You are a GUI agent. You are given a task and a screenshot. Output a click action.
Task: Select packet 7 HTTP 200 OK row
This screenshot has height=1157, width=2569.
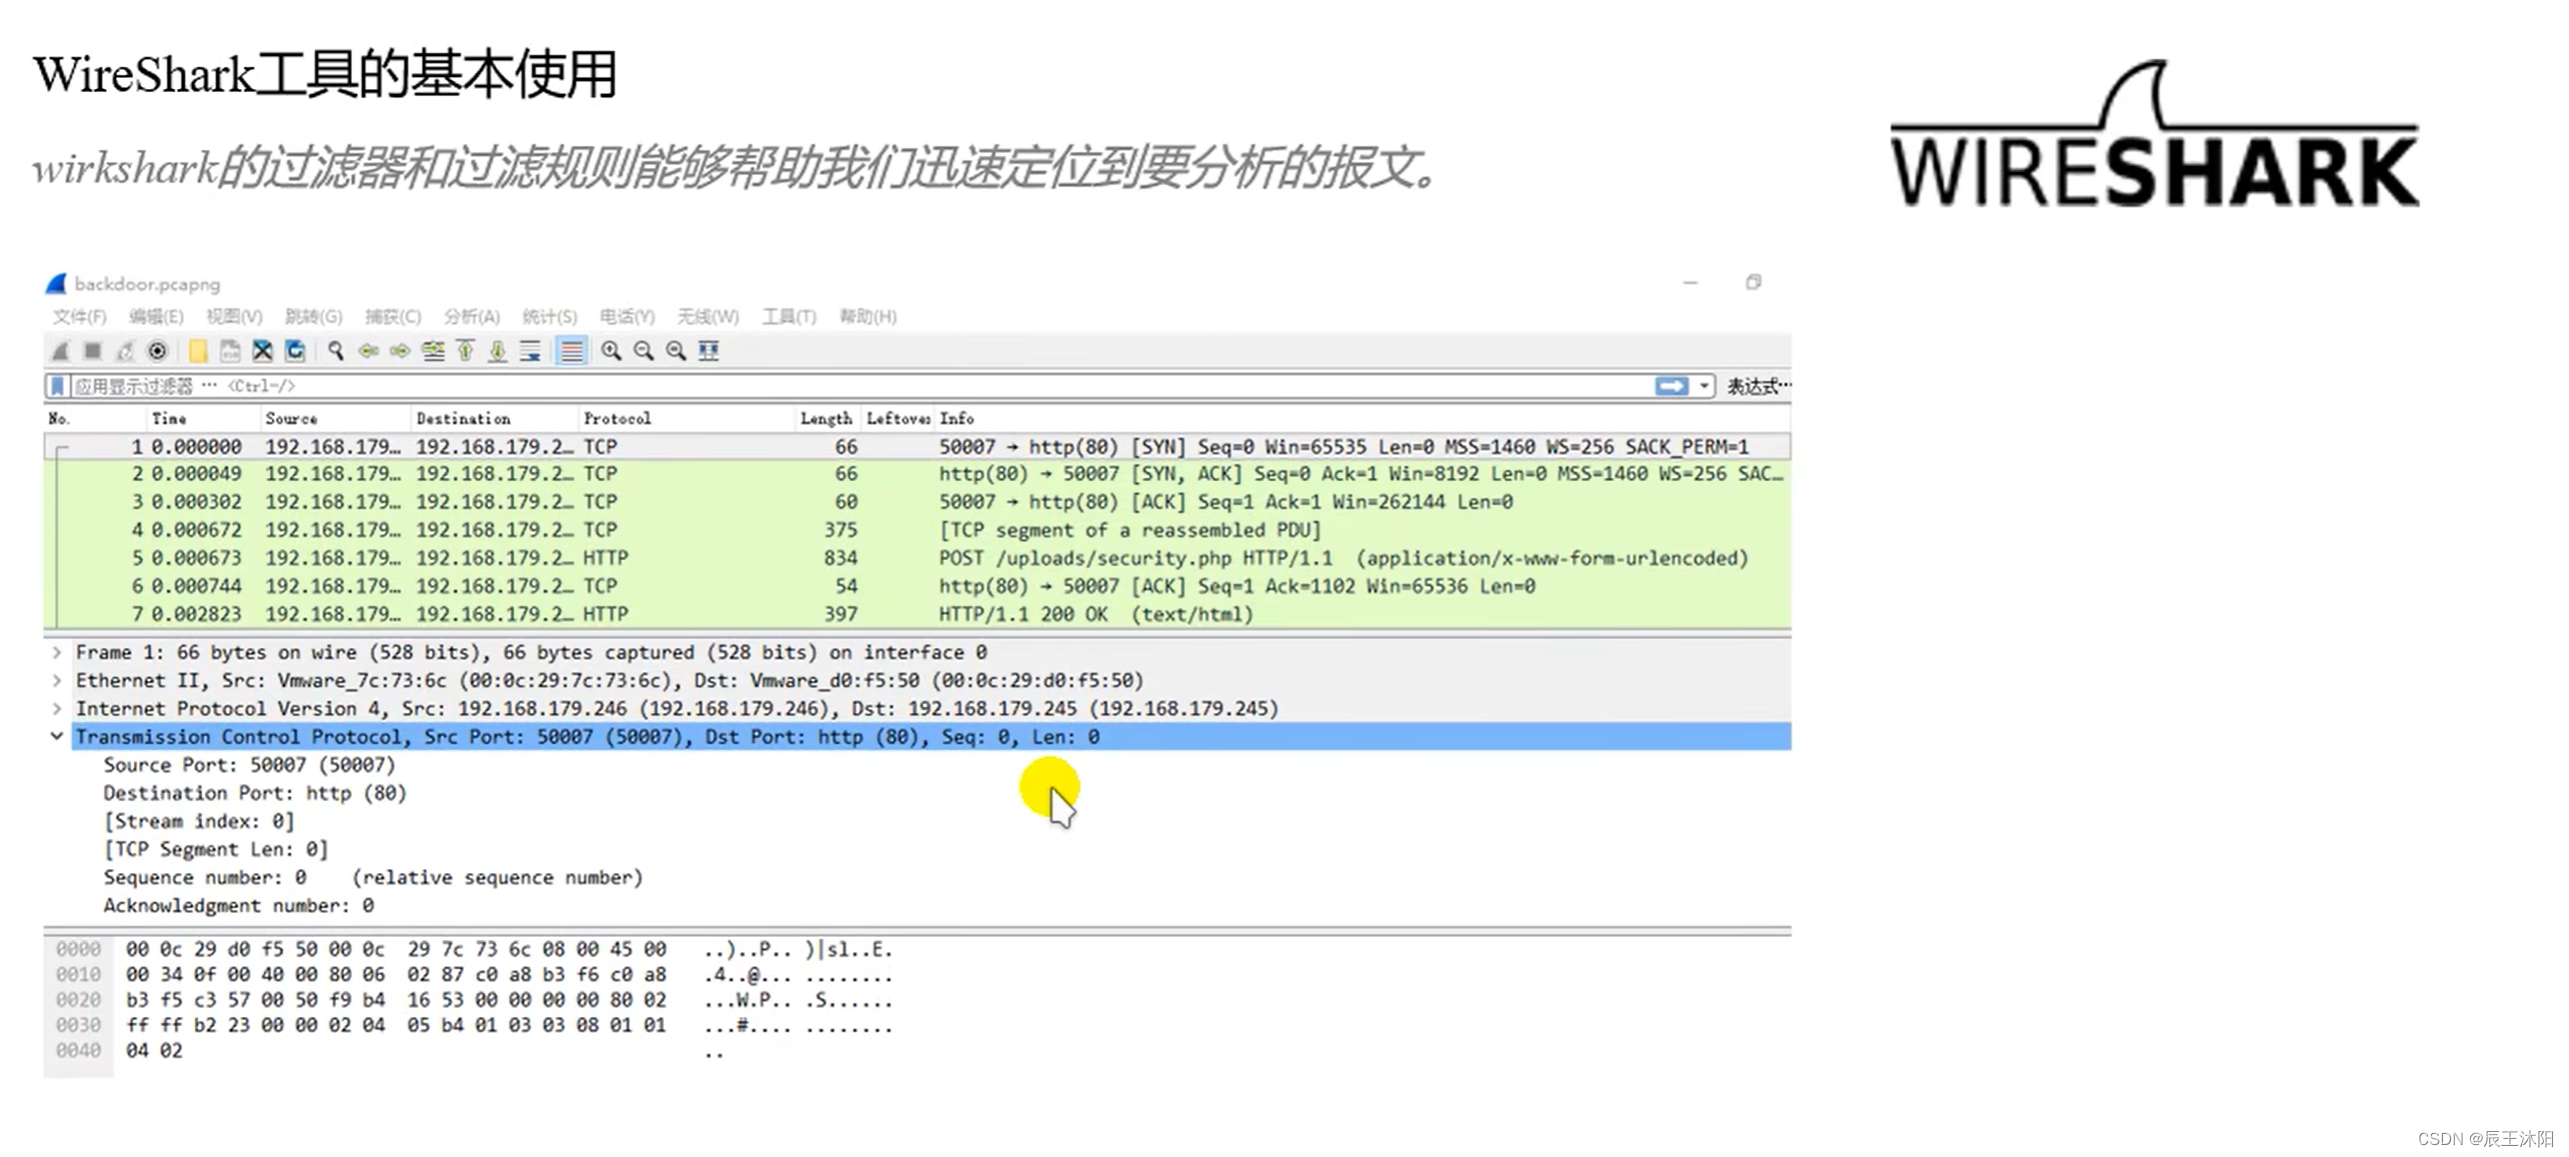[x=917, y=614]
